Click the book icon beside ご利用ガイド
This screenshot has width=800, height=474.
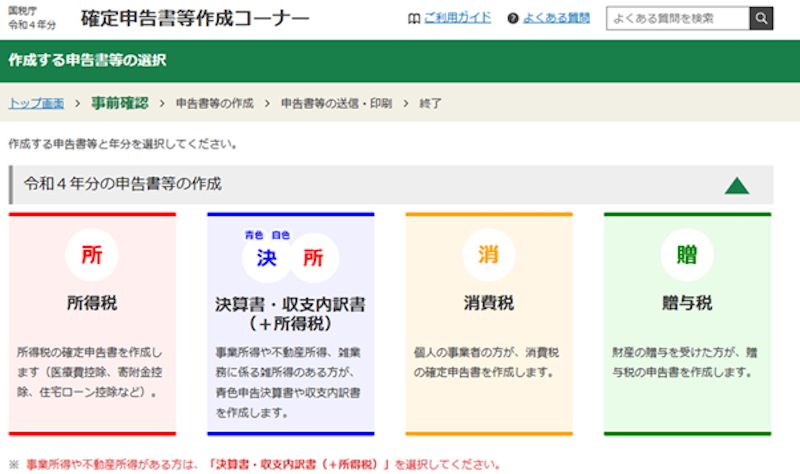coord(414,18)
